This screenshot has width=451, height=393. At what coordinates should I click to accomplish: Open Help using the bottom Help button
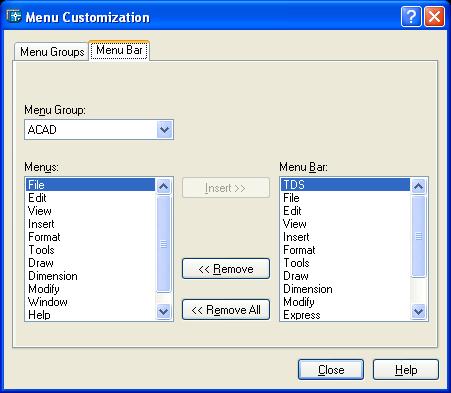(x=406, y=370)
